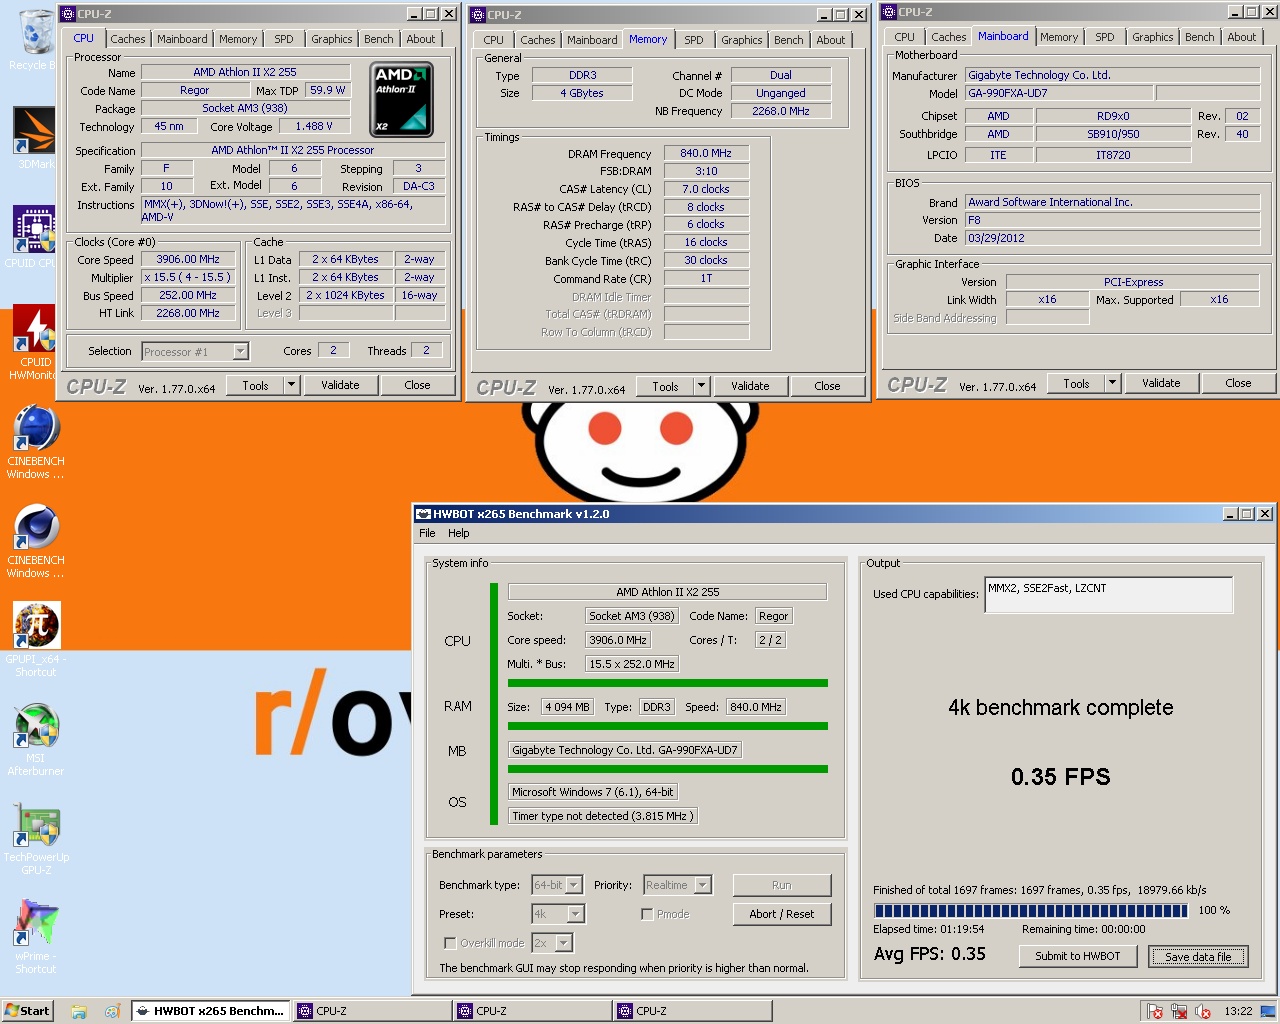Expand Tools arrow in middle CPU-Z window
This screenshot has height=1024, width=1280.
coord(701,386)
